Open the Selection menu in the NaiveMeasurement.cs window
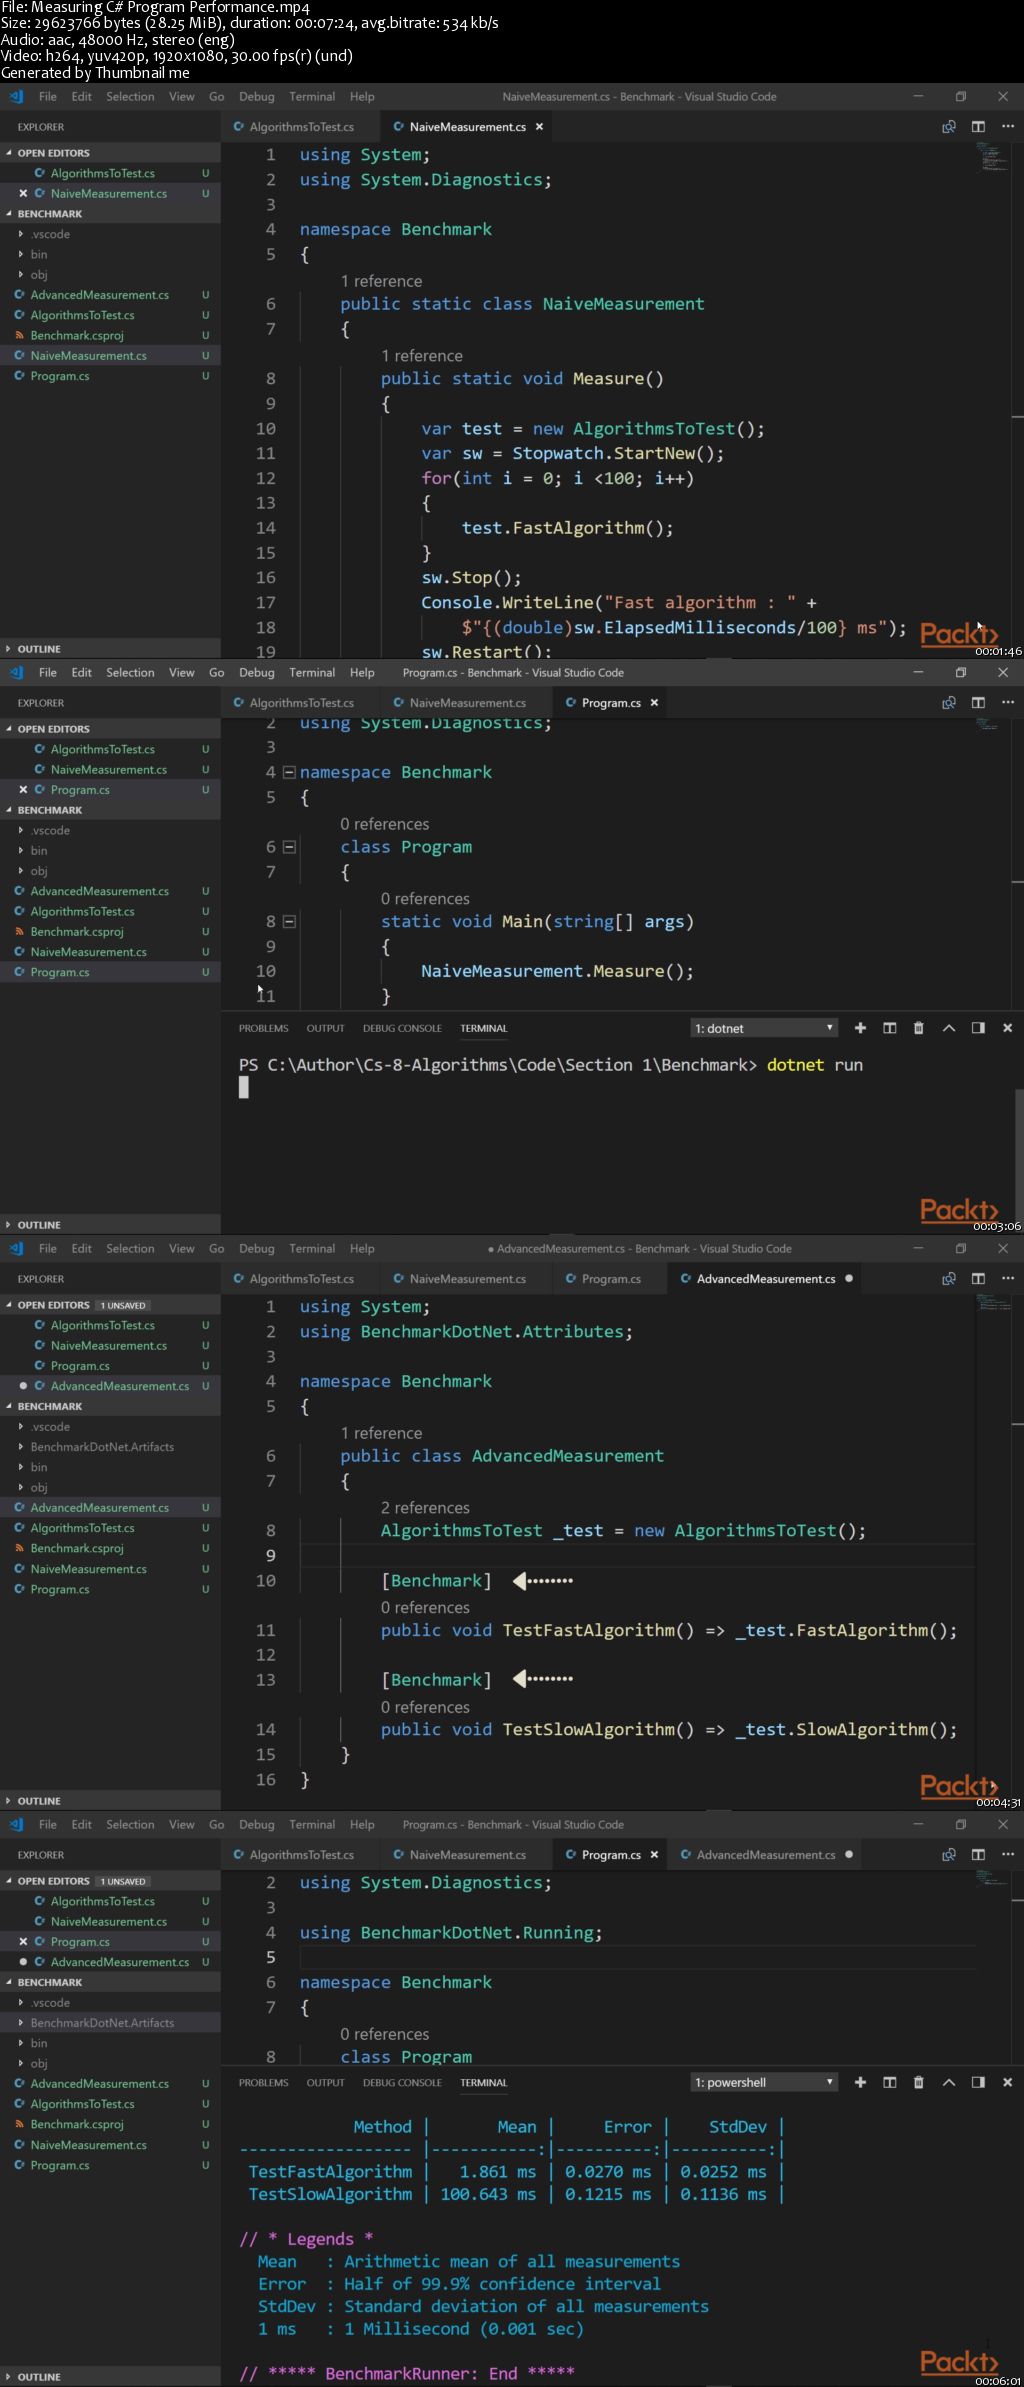Viewport: 1024px width, 2387px height. (130, 97)
